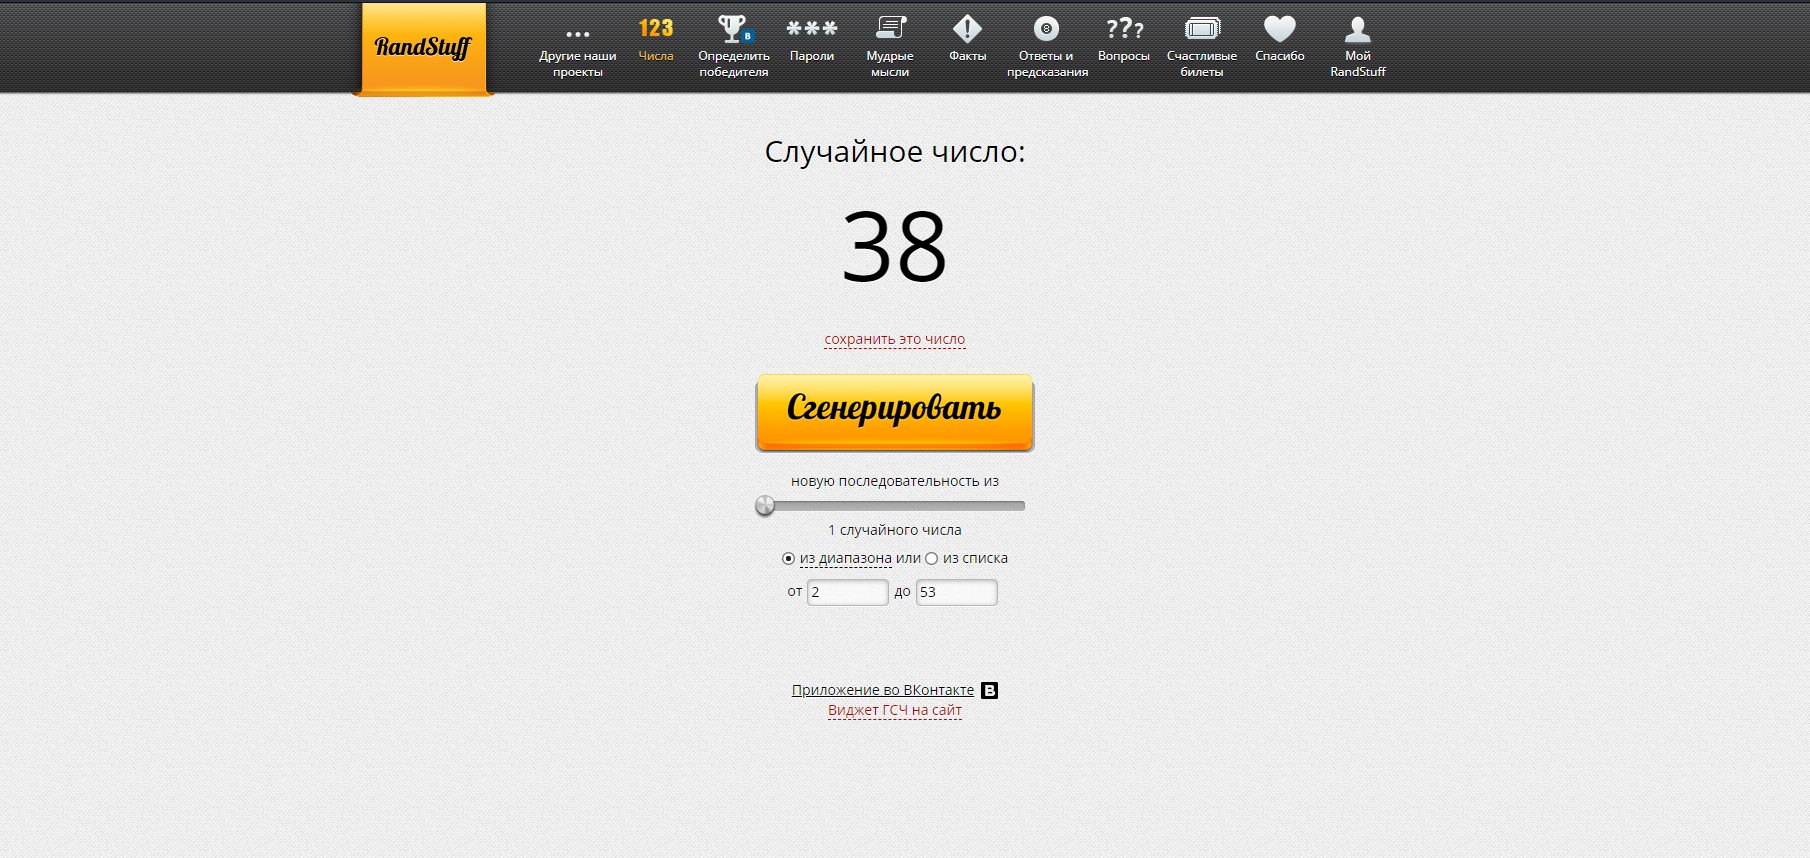Open the scroll icon for wise thoughts
The image size is (1810, 858).
(x=890, y=28)
